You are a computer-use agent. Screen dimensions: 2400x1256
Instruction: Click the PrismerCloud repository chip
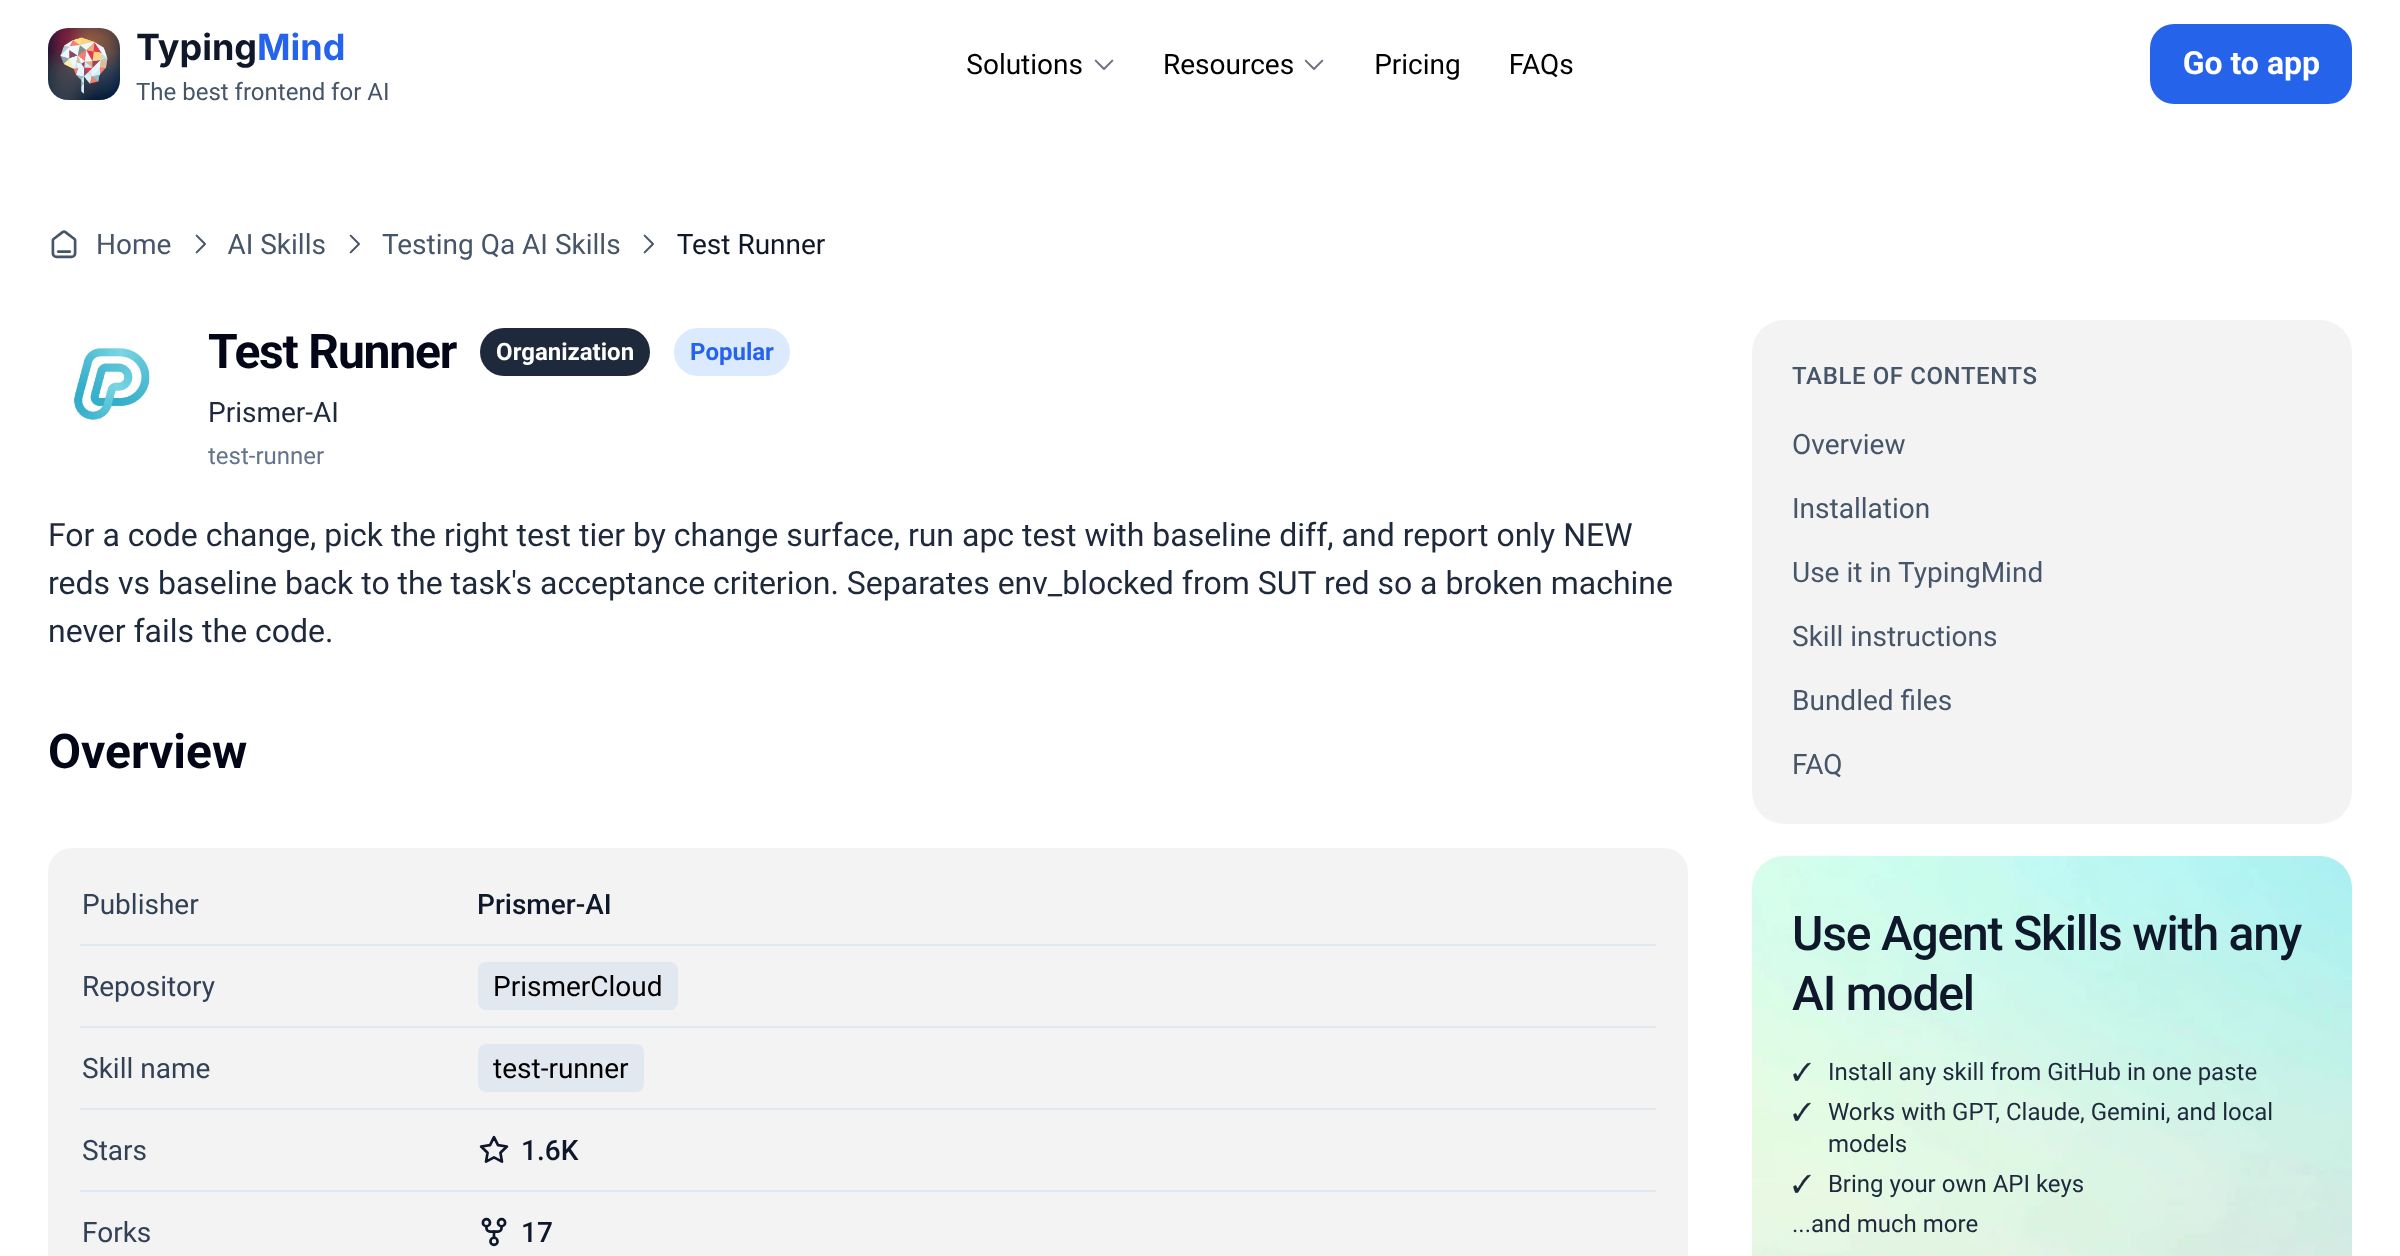[578, 986]
